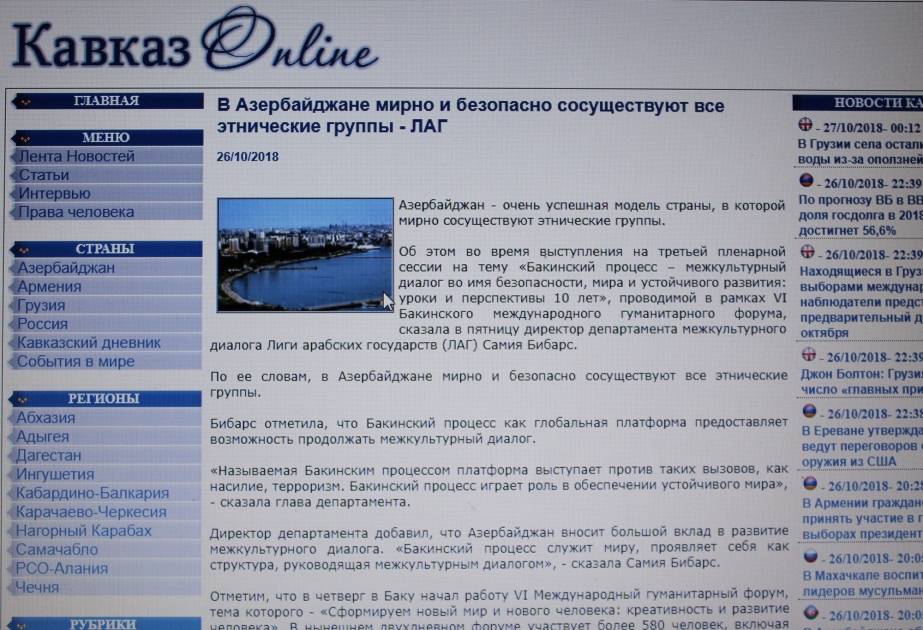Open the Кабардино-Балкария region
Image resolution: width=923 pixels, height=630 pixels.
[x=105, y=493]
